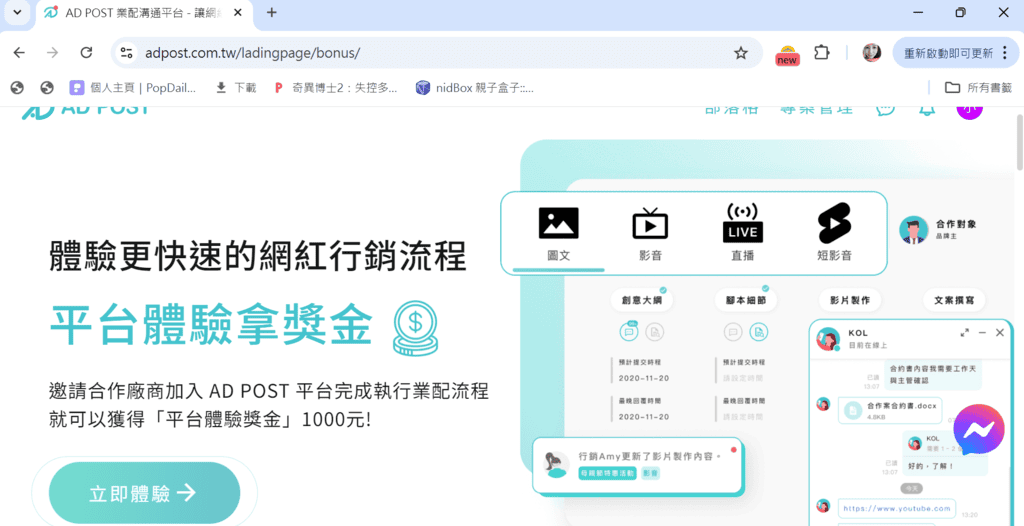Click the 合作對象 brand avatar
Screen dimensions: 1024x526
tap(914, 230)
